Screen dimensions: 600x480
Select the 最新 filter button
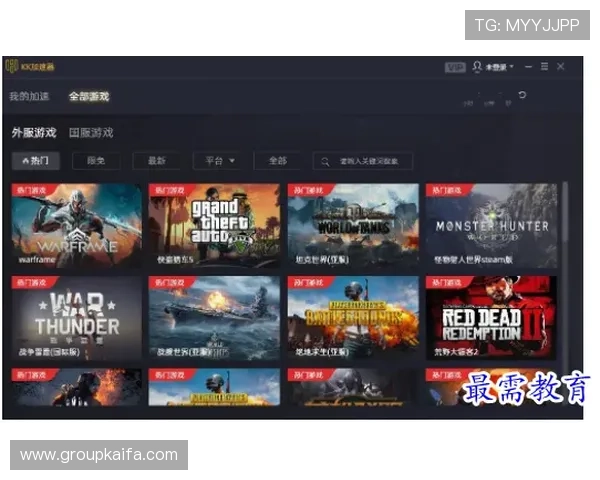pos(157,160)
